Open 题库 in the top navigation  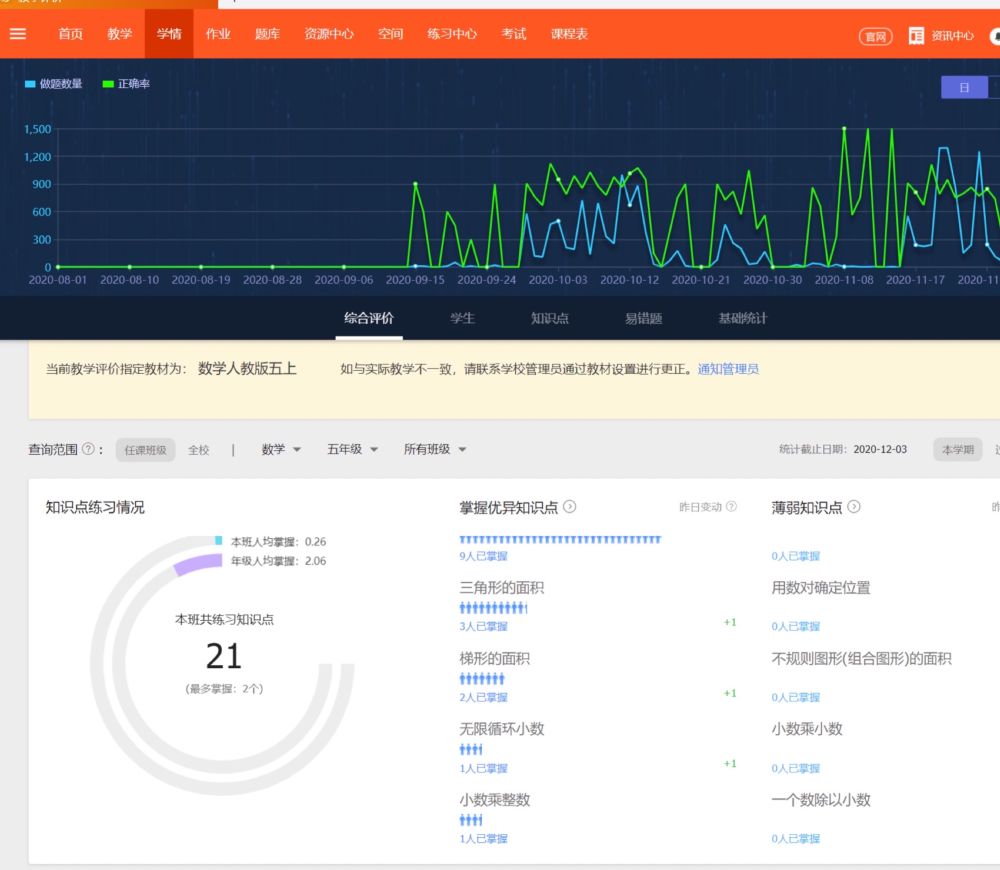click(x=267, y=34)
